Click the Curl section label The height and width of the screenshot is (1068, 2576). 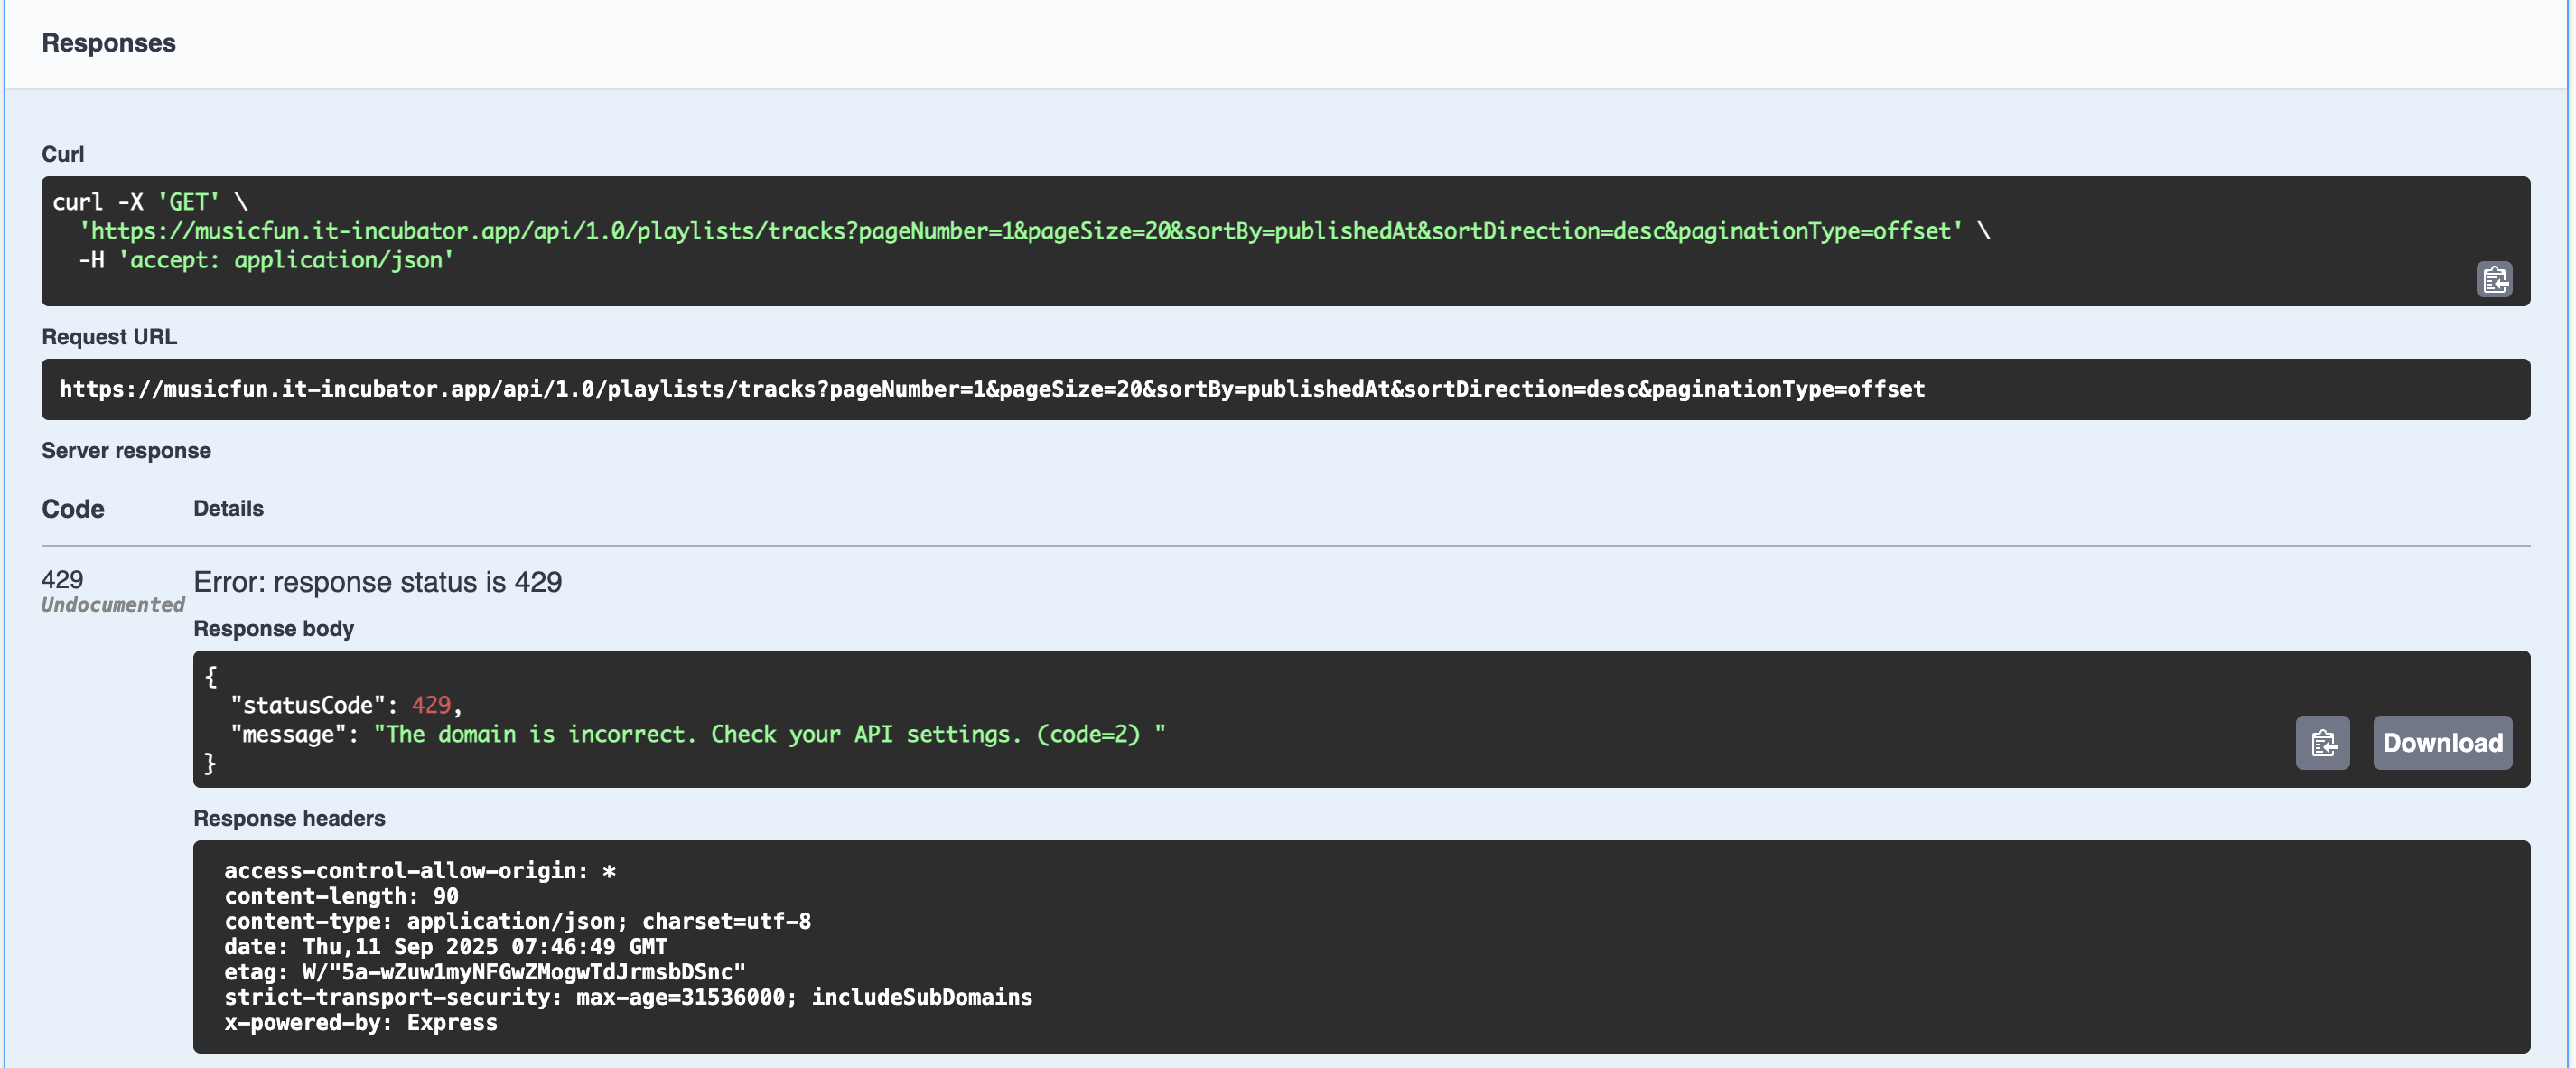pyautogui.click(x=62, y=154)
